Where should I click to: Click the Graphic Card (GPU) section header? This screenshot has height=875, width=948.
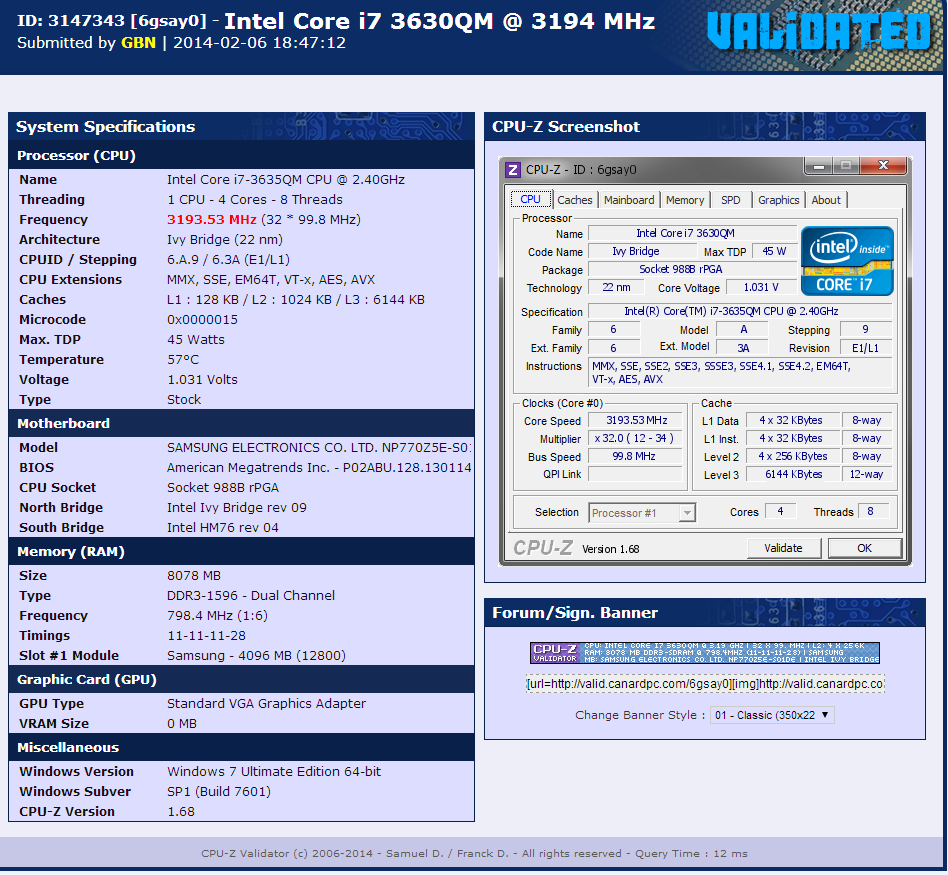coord(241,680)
